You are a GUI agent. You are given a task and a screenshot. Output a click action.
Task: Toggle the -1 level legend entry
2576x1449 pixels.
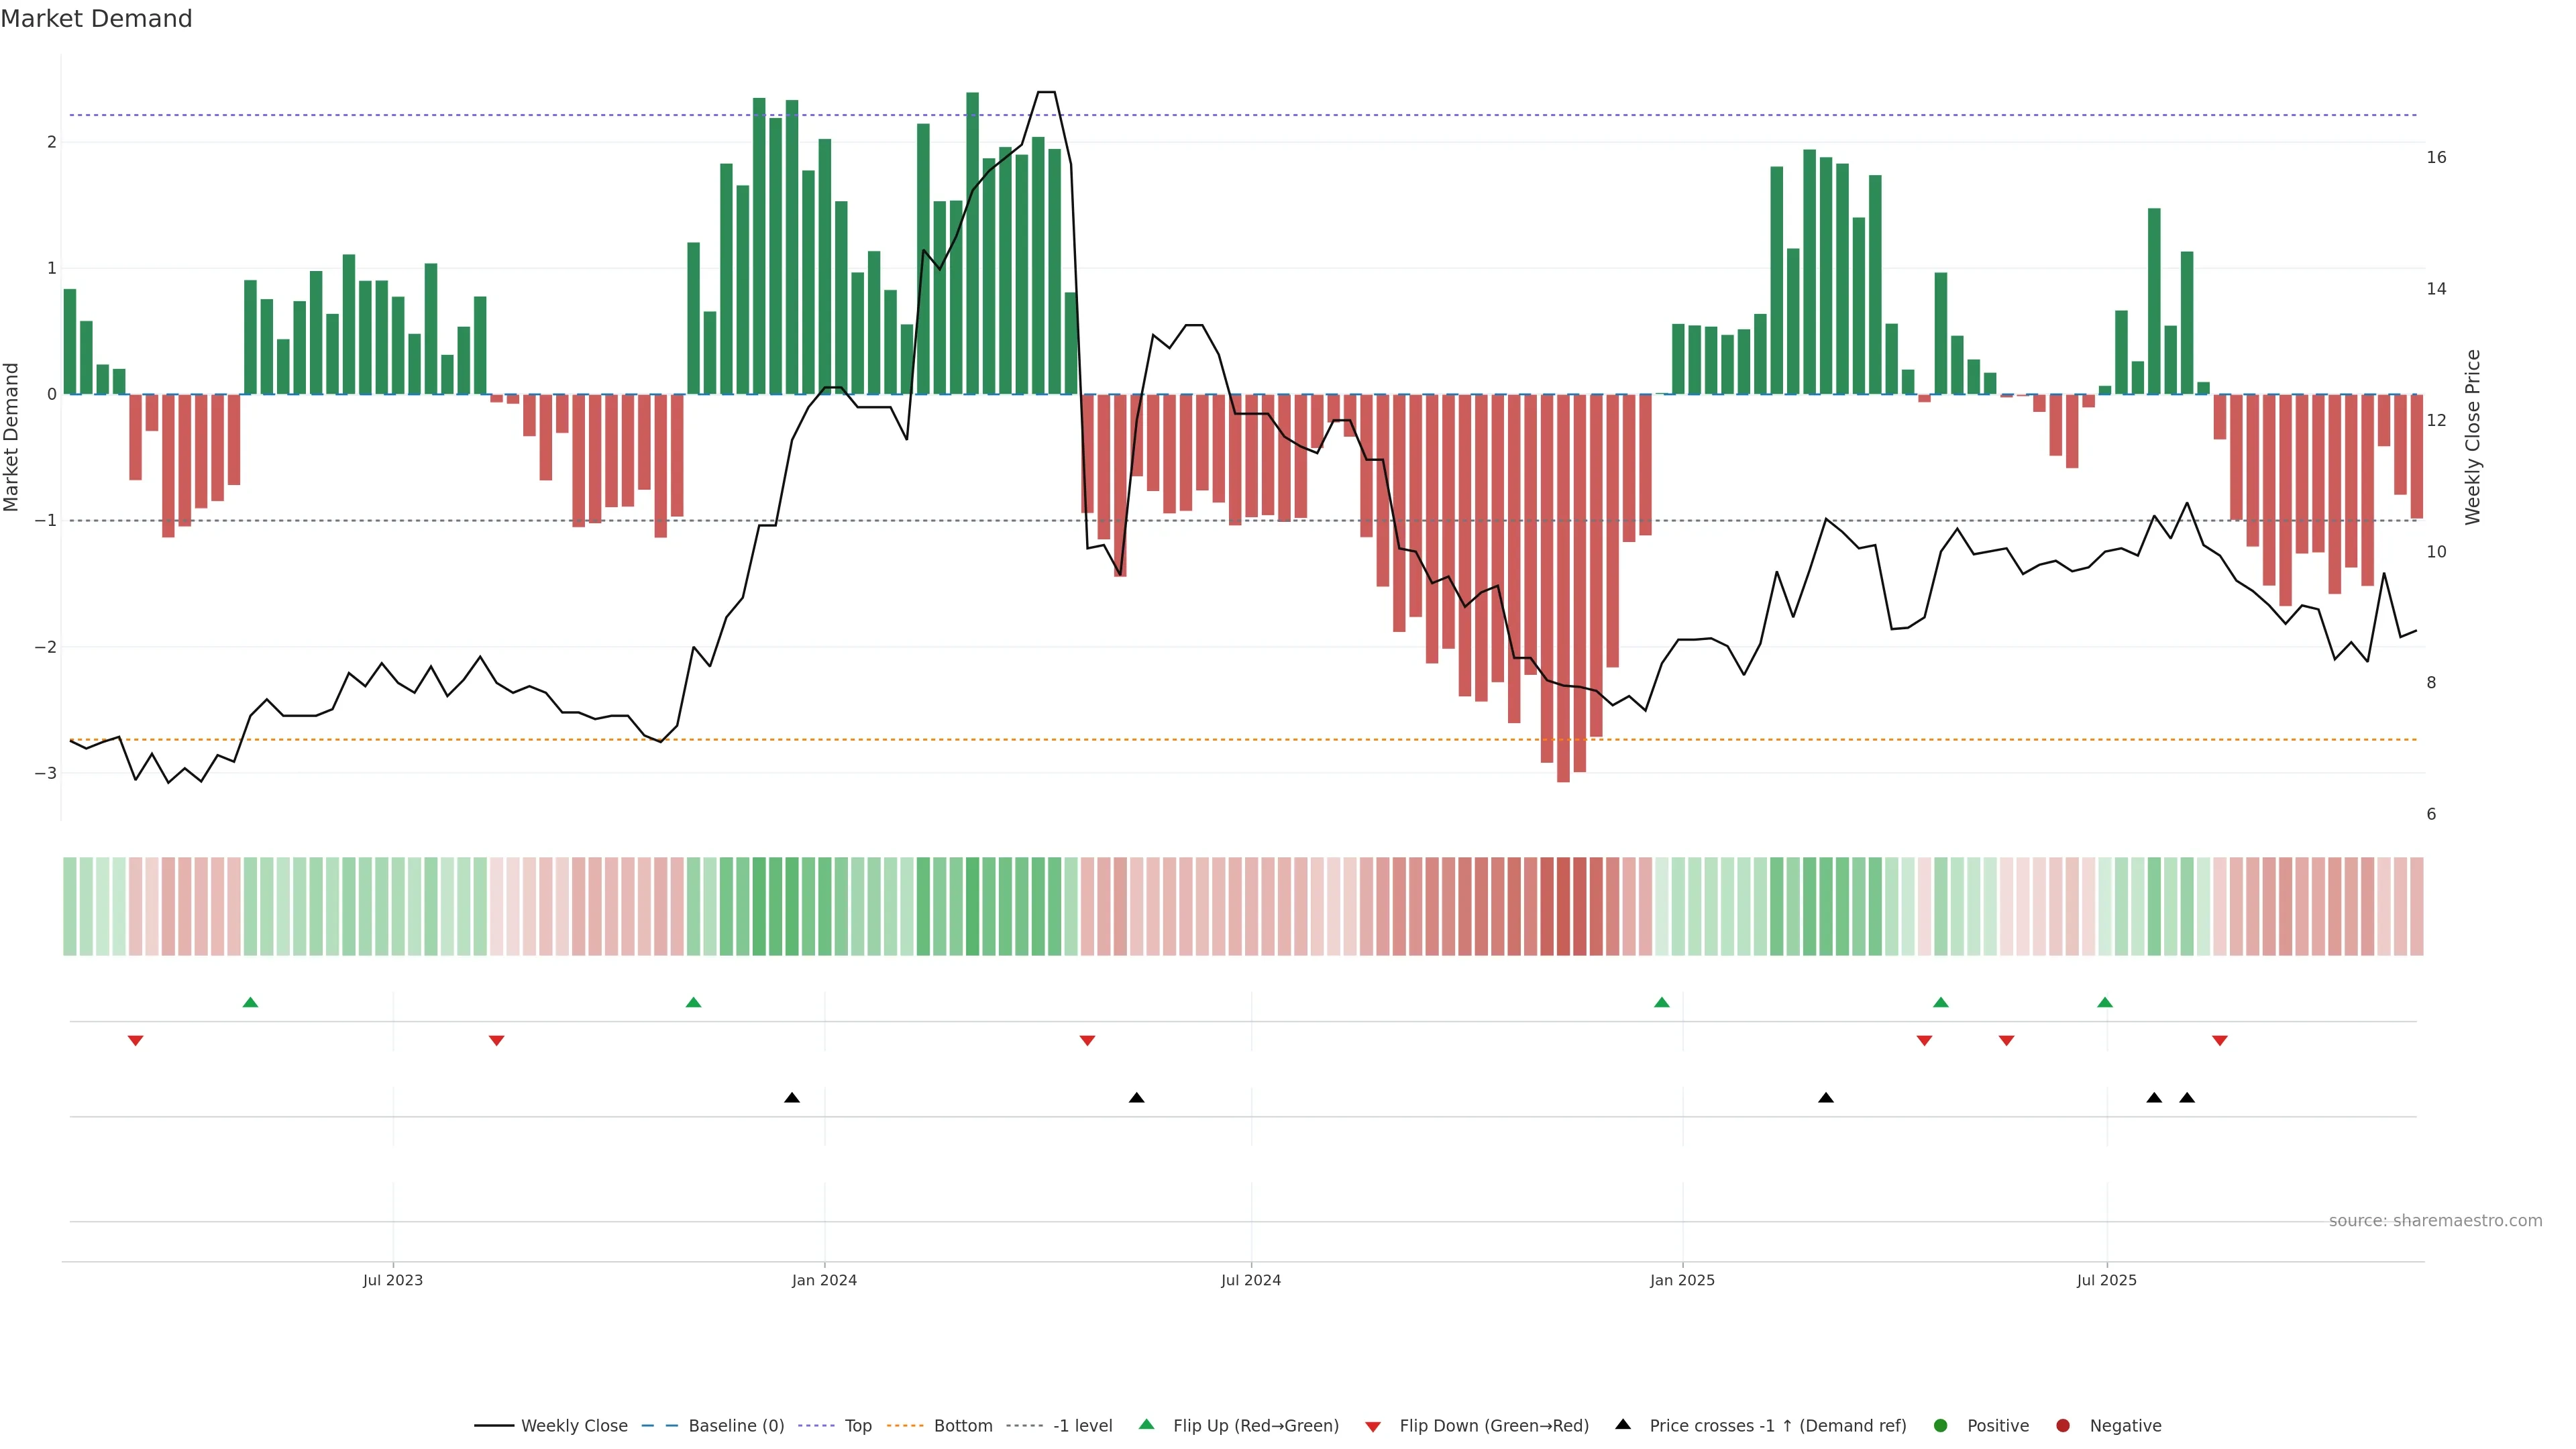(1082, 1426)
